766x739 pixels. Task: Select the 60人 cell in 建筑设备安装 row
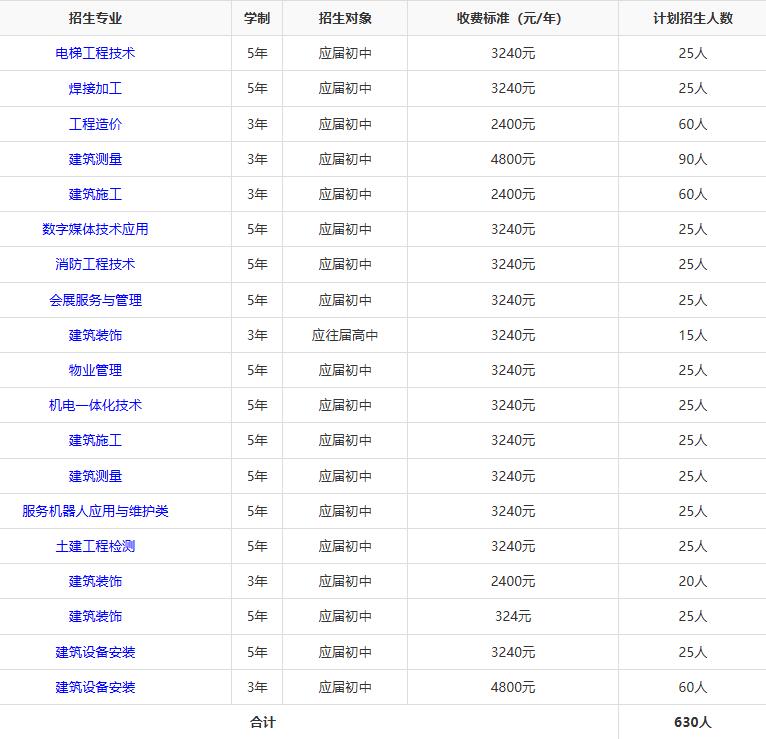pos(693,687)
